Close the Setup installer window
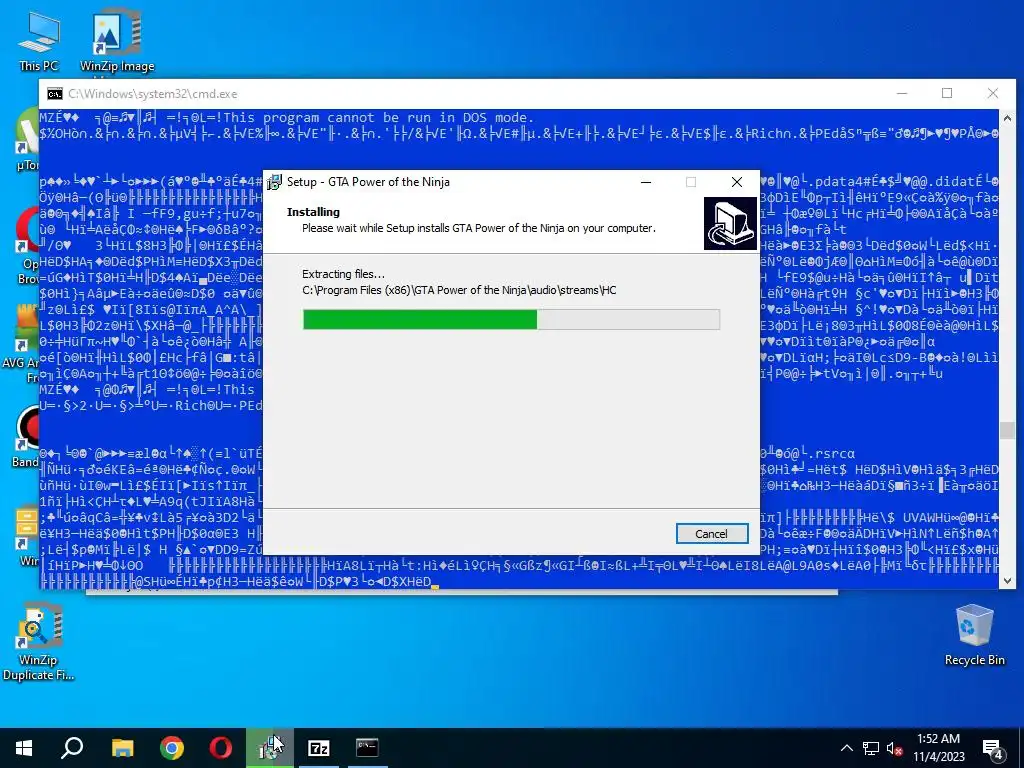 [737, 182]
